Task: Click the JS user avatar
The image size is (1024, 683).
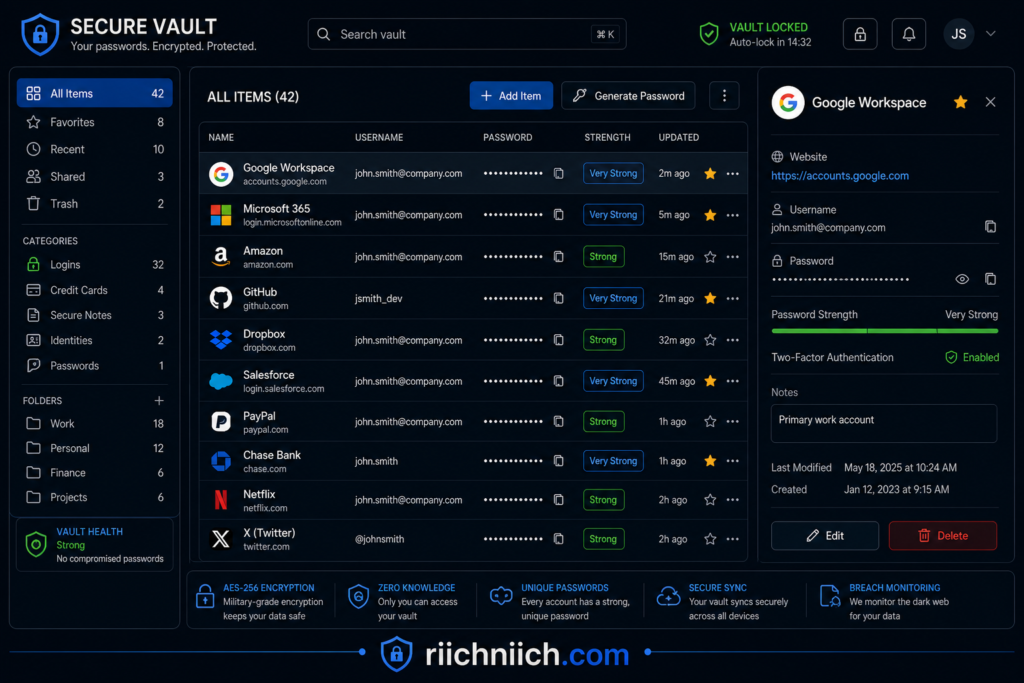Action: click(x=958, y=34)
